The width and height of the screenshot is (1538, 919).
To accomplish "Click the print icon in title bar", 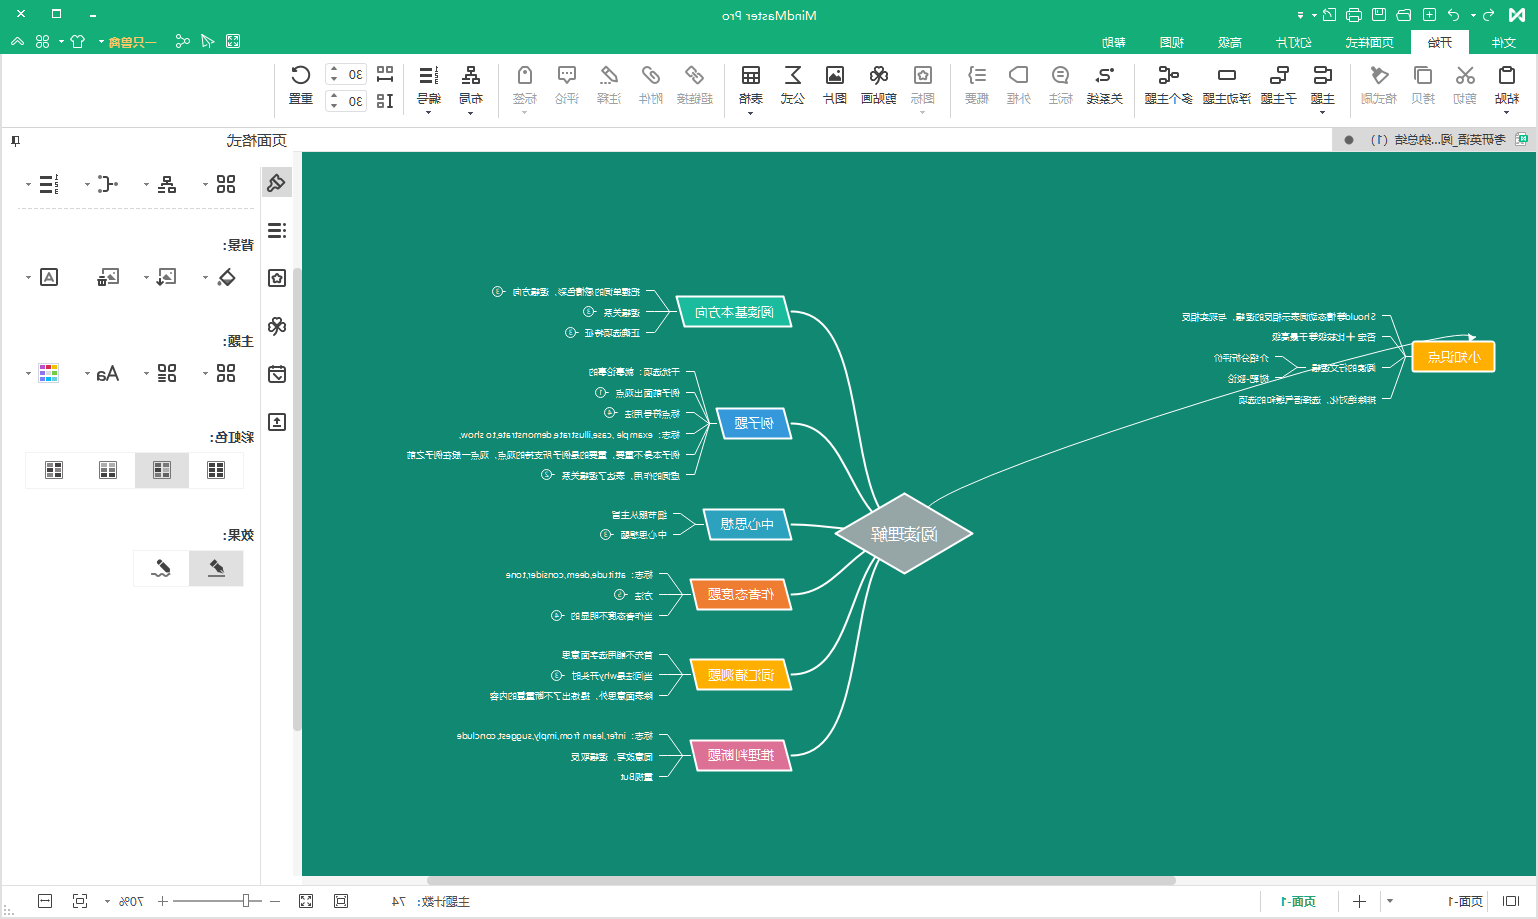I will pos(1354,15).
